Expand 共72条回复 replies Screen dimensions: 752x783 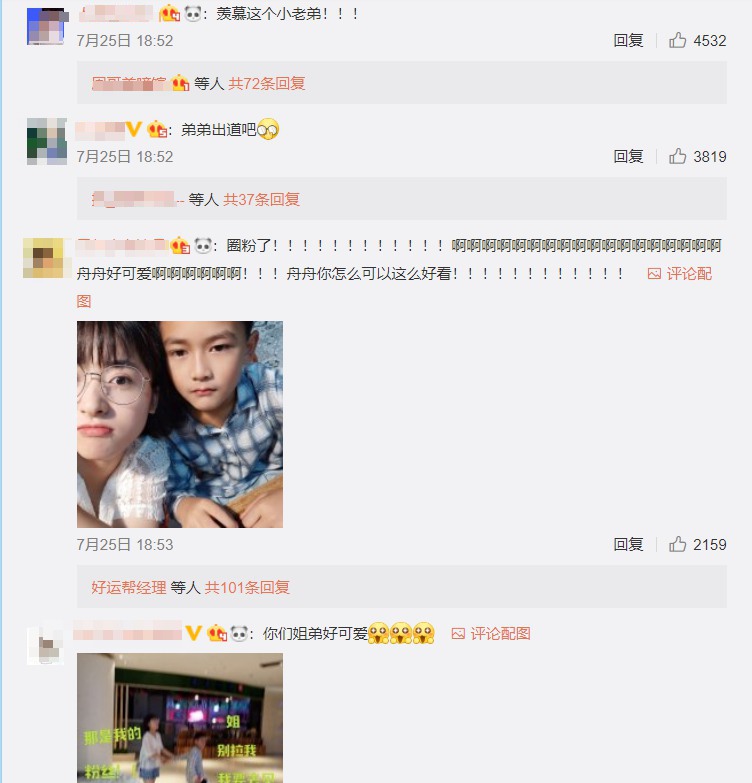tap(267, 83)
